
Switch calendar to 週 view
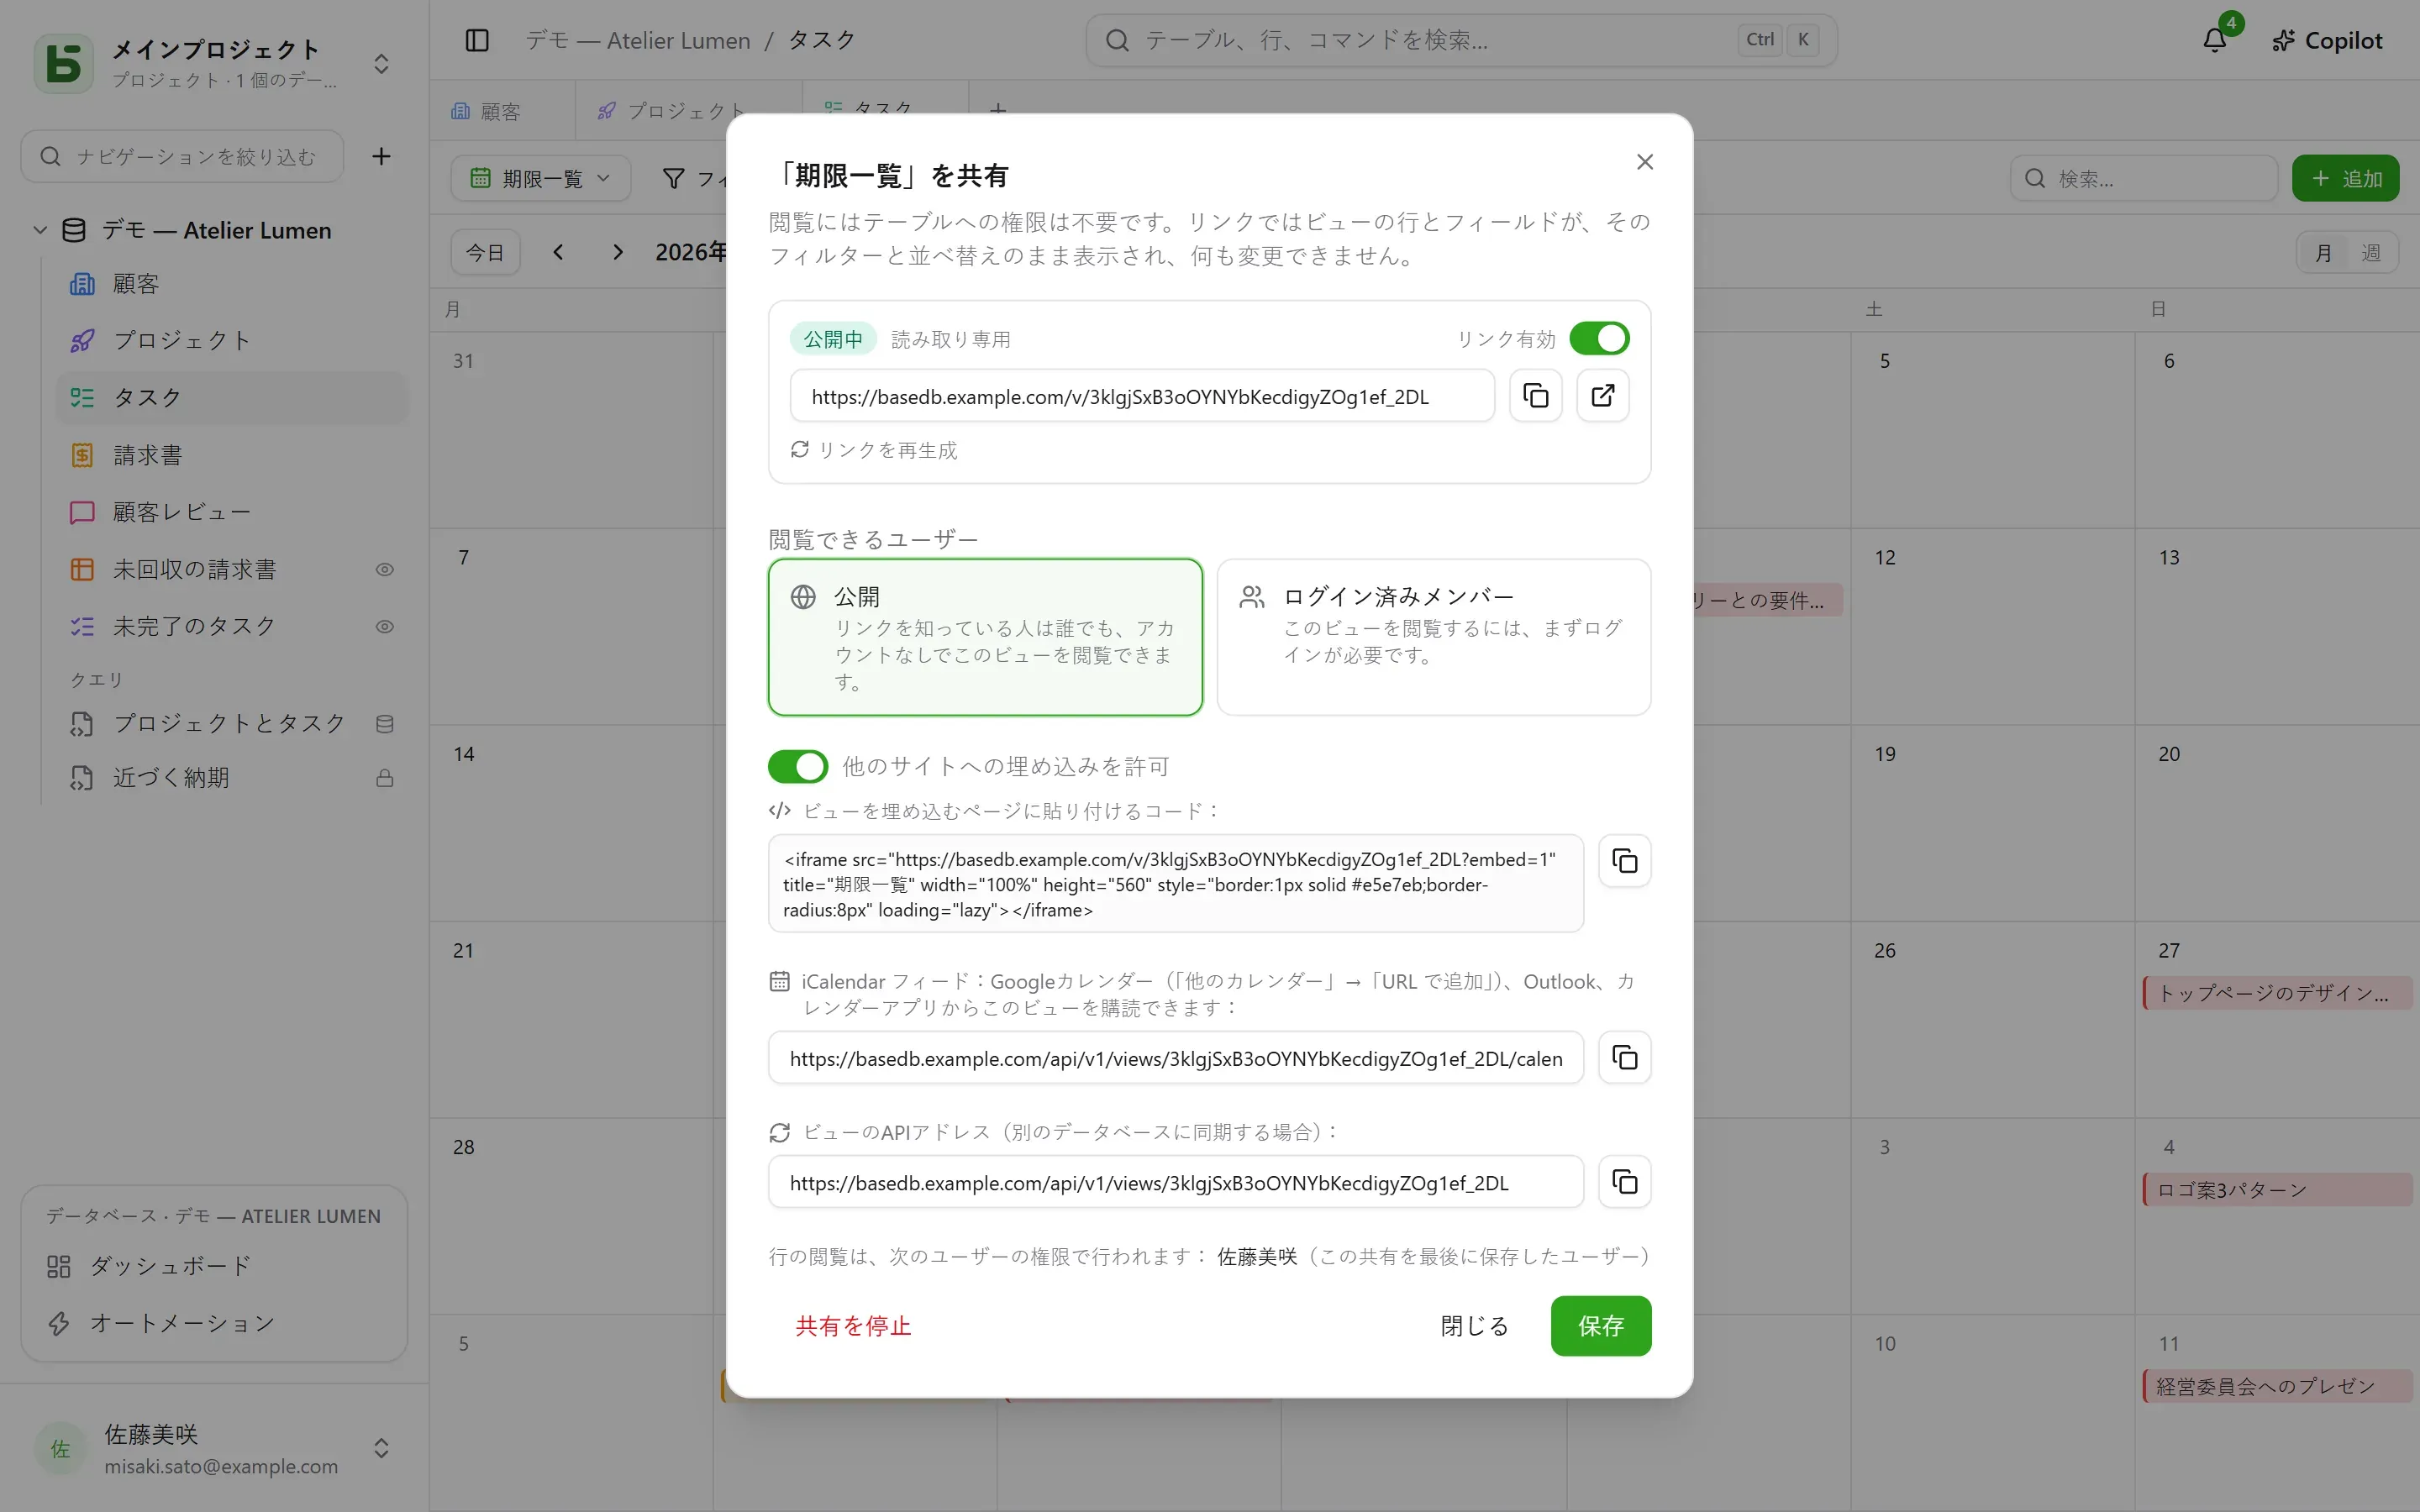click(2371, 253)
